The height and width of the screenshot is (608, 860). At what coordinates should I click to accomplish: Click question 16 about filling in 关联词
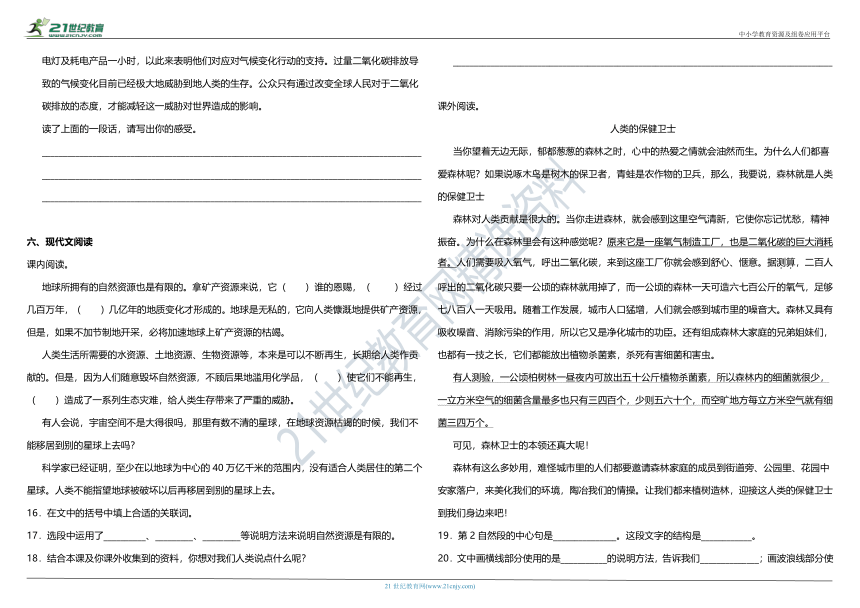pos(110,513)
